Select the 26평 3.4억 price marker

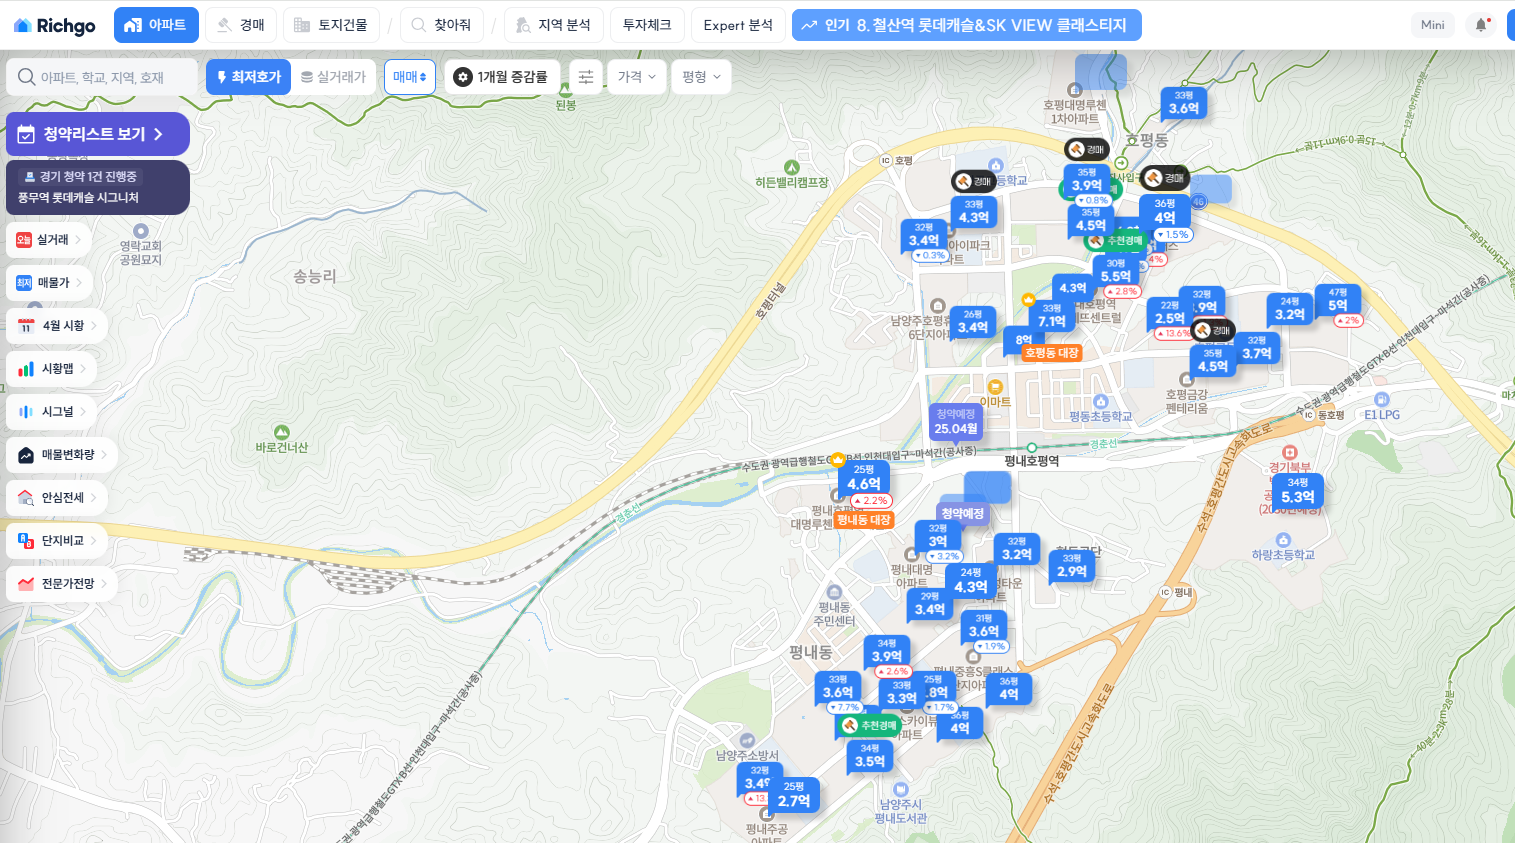coord(973,322)
